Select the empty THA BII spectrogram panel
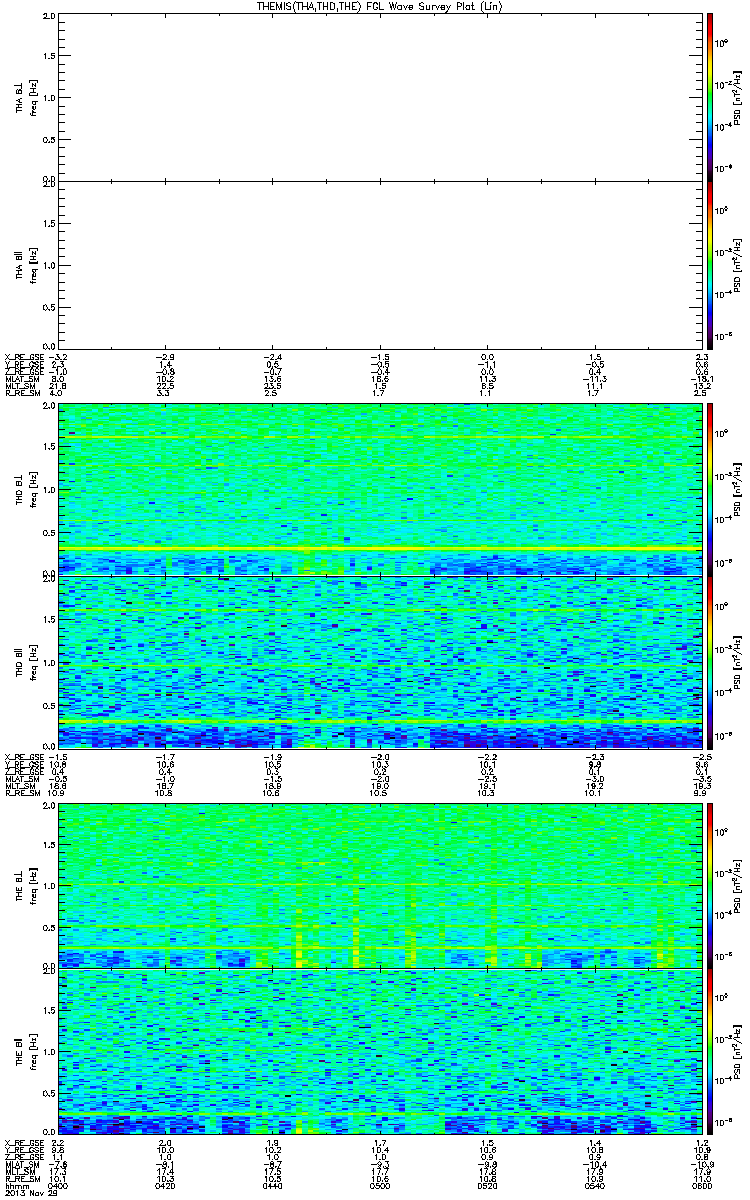750x1200 pixels. pos(380,265)
